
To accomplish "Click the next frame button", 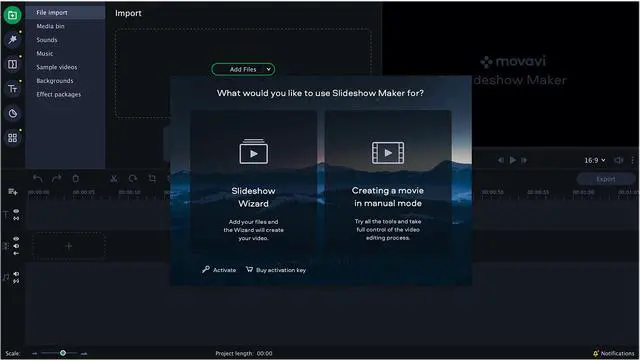I will point(524,160).
